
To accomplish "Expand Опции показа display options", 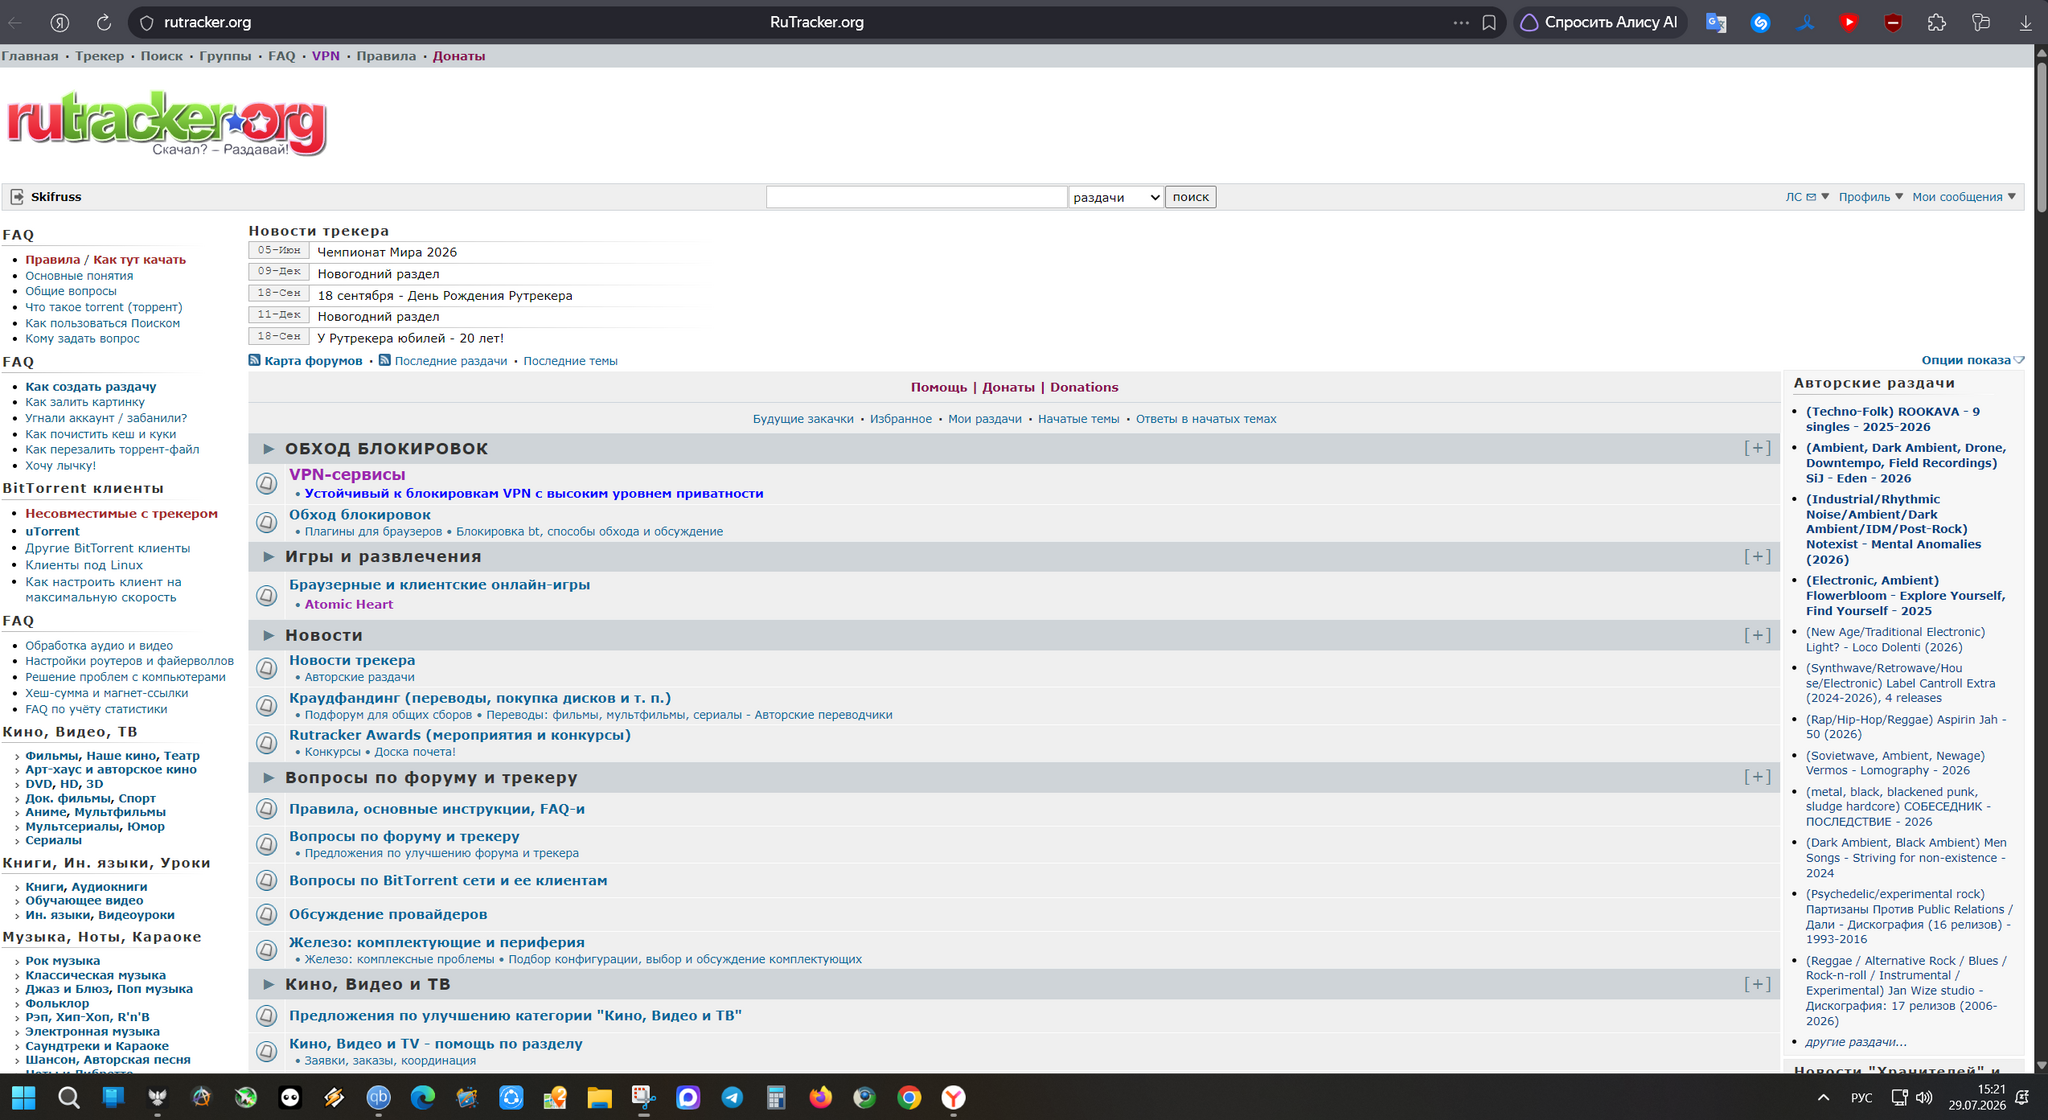I will (x=1972, y=360).
